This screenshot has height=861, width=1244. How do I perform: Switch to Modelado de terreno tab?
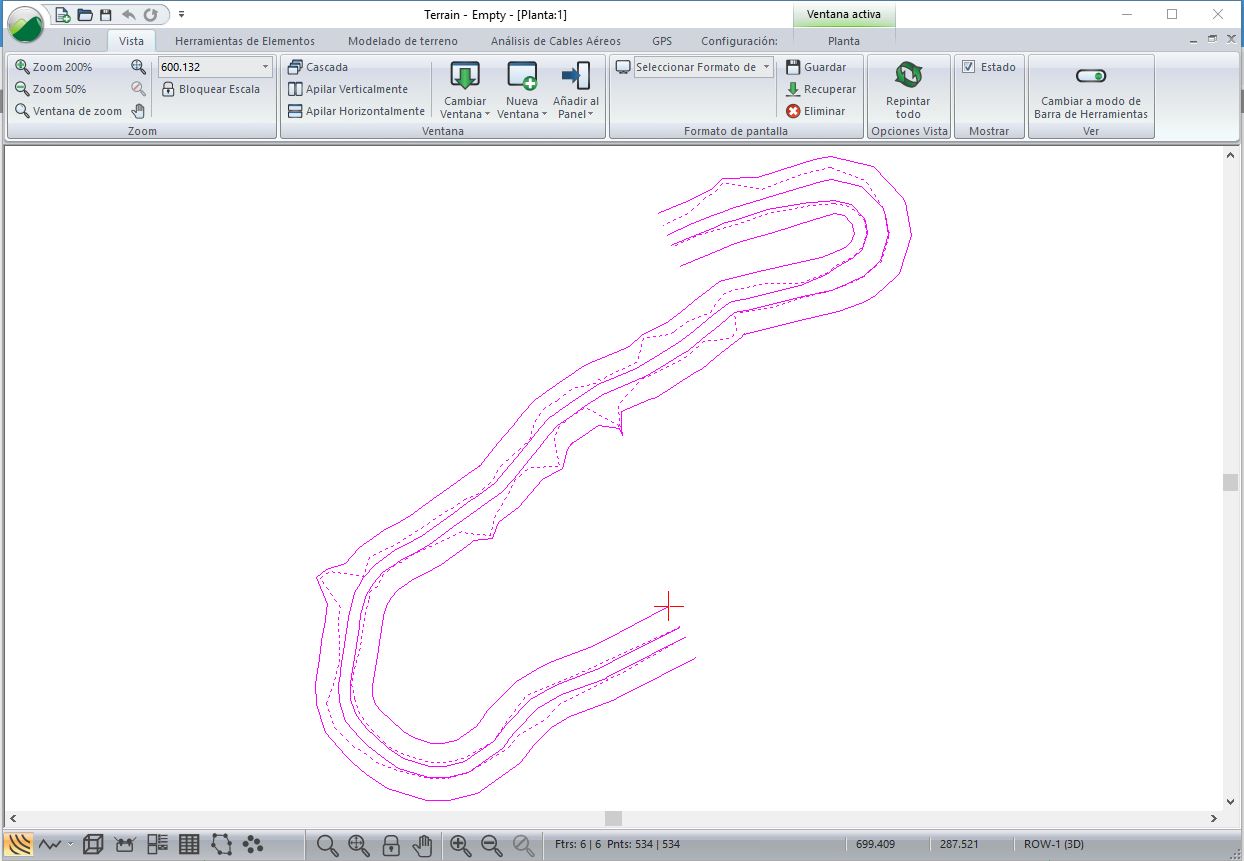click(402, 41)
